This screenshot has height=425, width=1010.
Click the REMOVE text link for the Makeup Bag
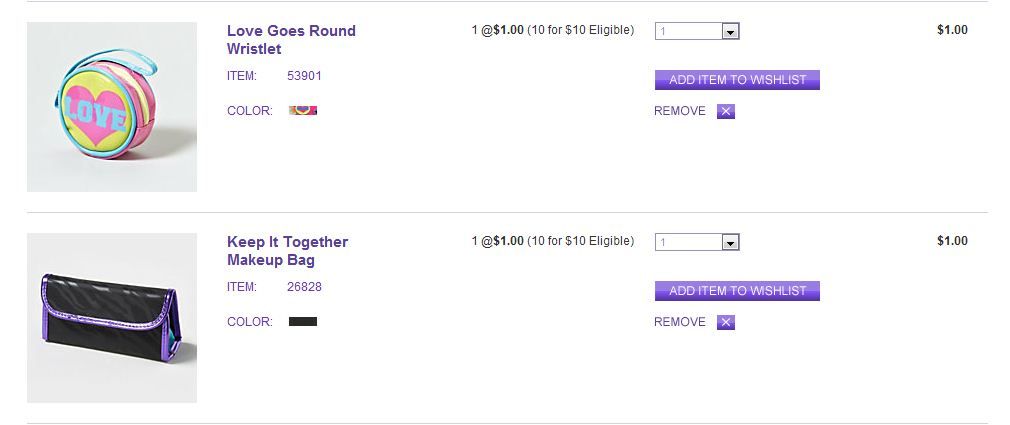click(x=680, y=322)
